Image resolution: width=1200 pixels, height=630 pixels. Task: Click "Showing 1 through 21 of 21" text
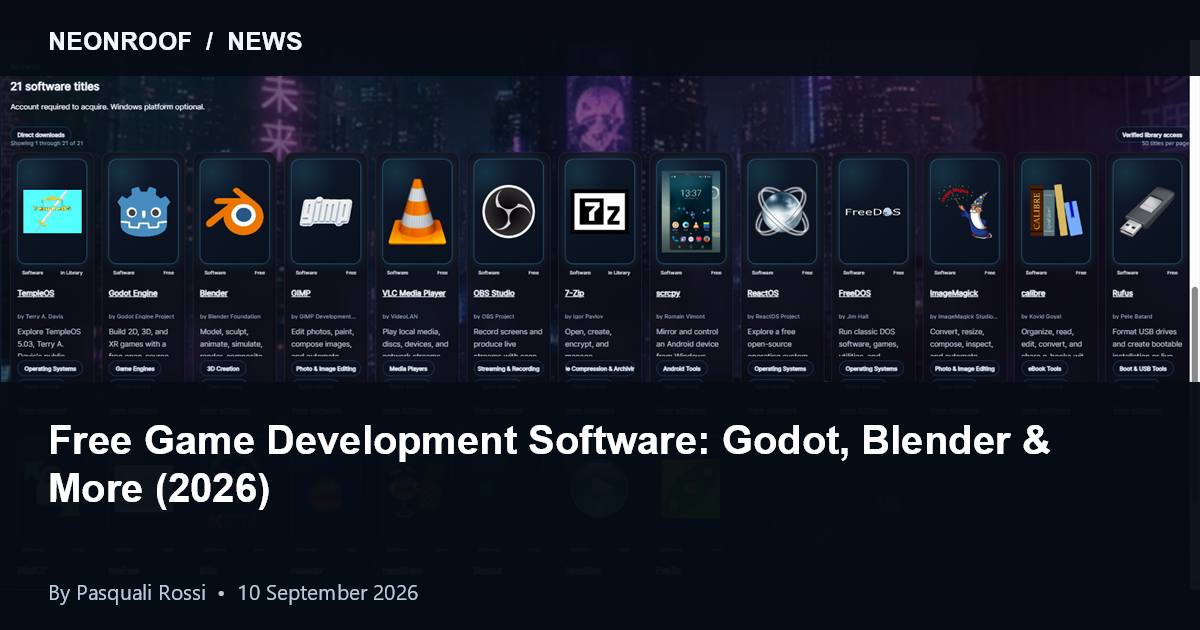click(x=45, y=144)
